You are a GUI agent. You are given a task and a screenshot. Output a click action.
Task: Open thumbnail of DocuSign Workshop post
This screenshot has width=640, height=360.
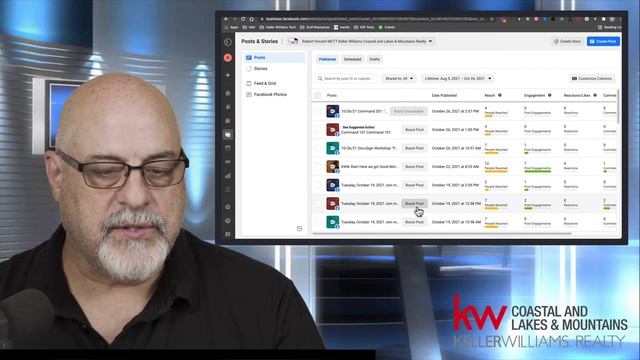333,148
